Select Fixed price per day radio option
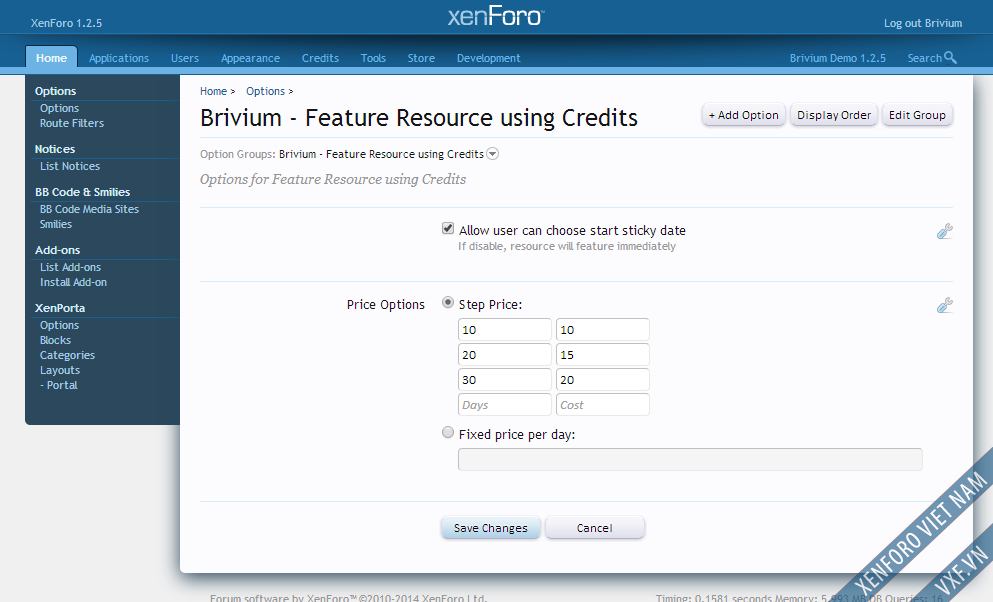The image size is (993, 602). pyautogui.click(x=448, y=432)
